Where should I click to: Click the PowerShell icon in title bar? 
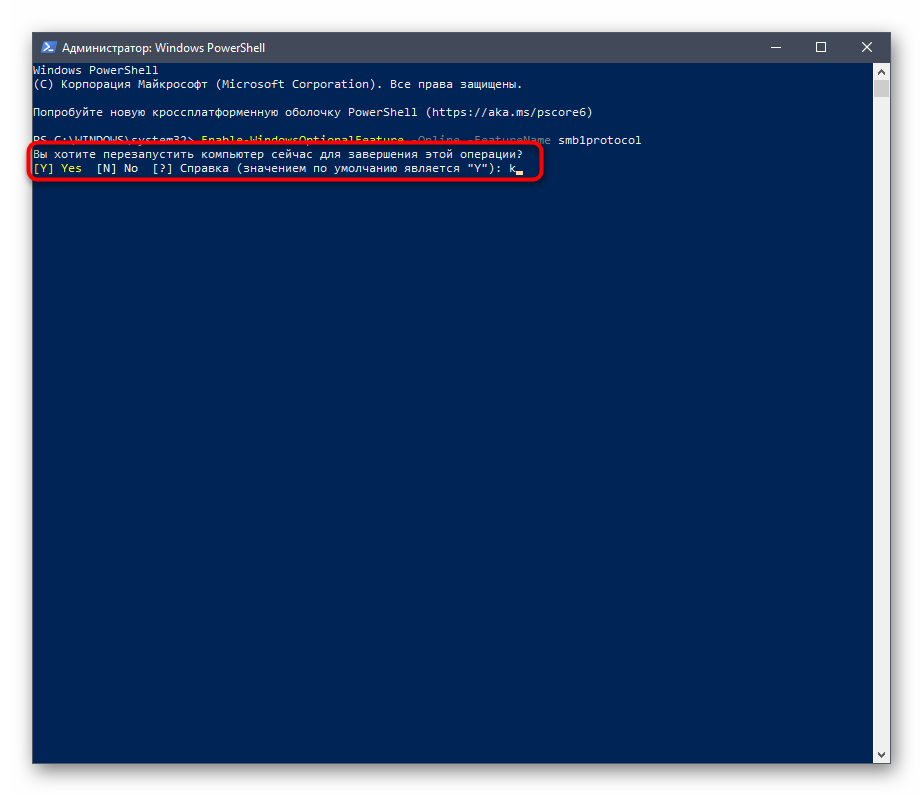coord(49,48)
